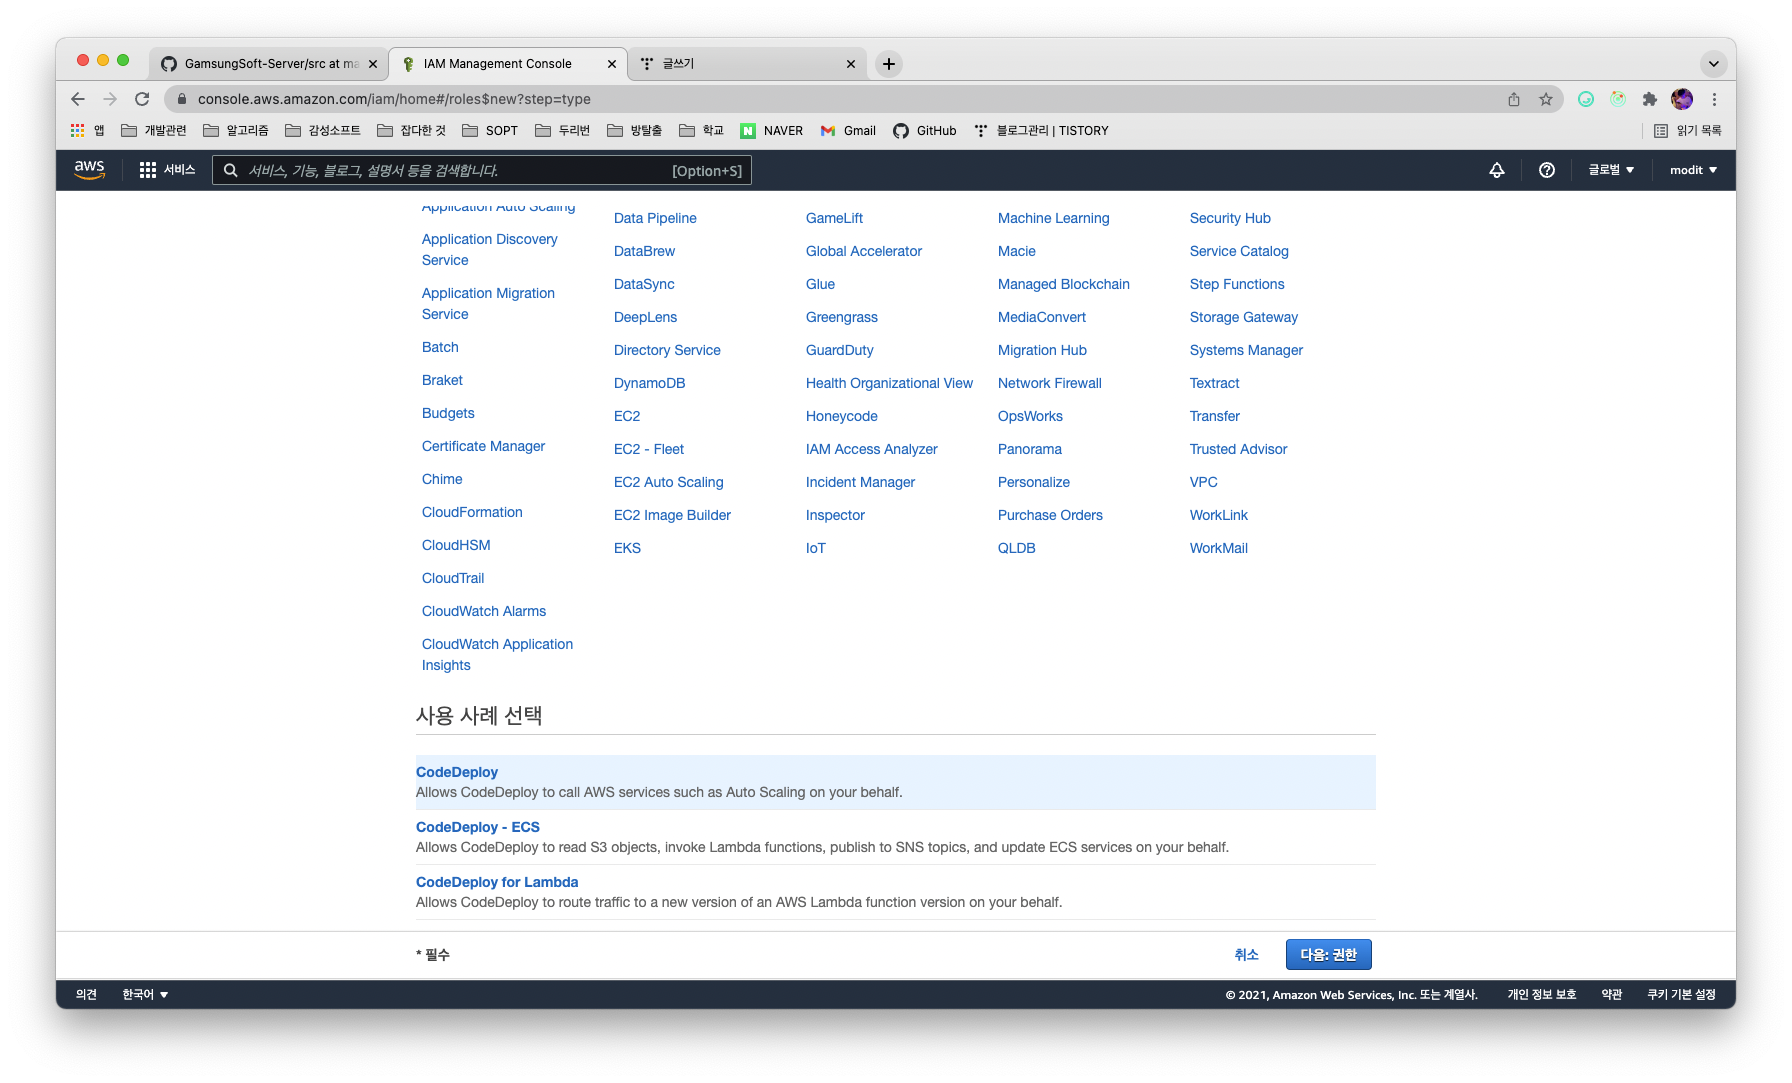Open the 학교 bookmark folder
Screen dimensions: 1792x1083
tap(701, 131)
